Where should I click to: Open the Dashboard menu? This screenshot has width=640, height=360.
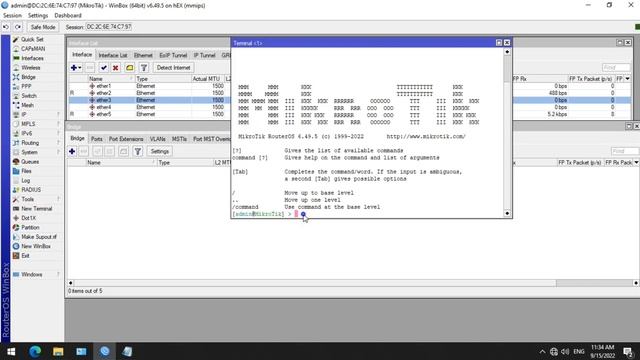click(x=68, y=16)
